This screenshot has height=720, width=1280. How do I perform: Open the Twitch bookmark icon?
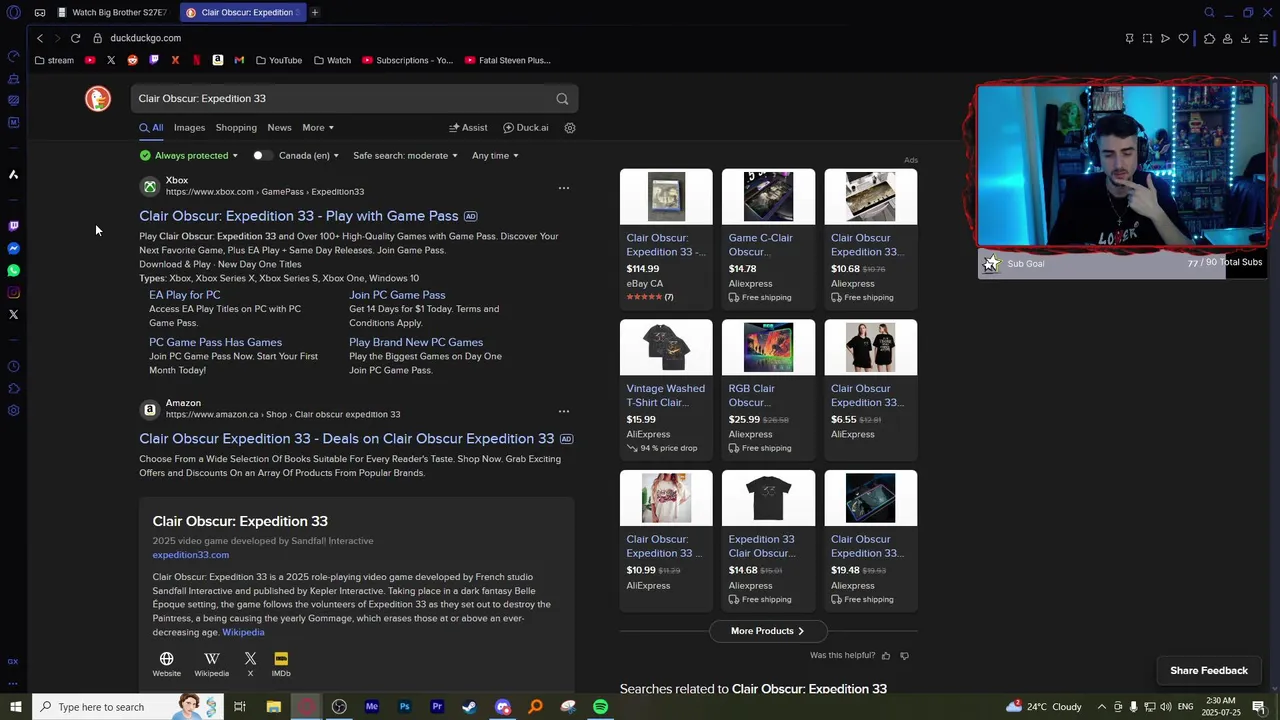pos(154,60)
